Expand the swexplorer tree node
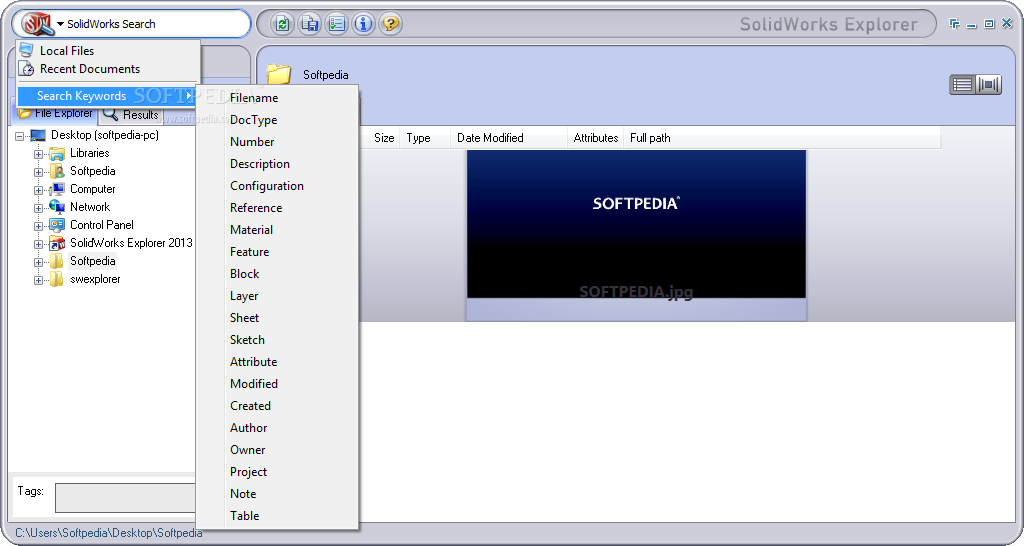Viewport: 1024px width, 546px height. click(x=39, y=280)
